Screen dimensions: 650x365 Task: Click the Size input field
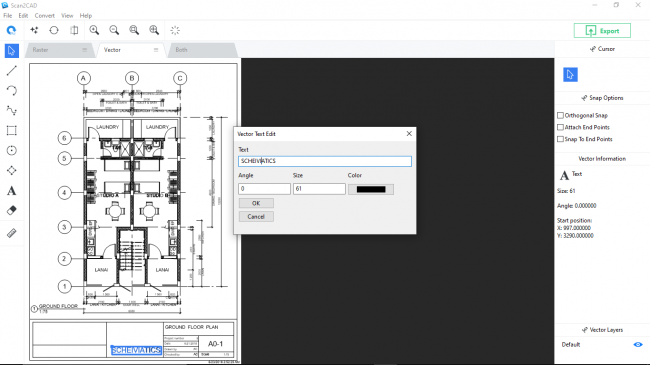(x=319, y=189)
